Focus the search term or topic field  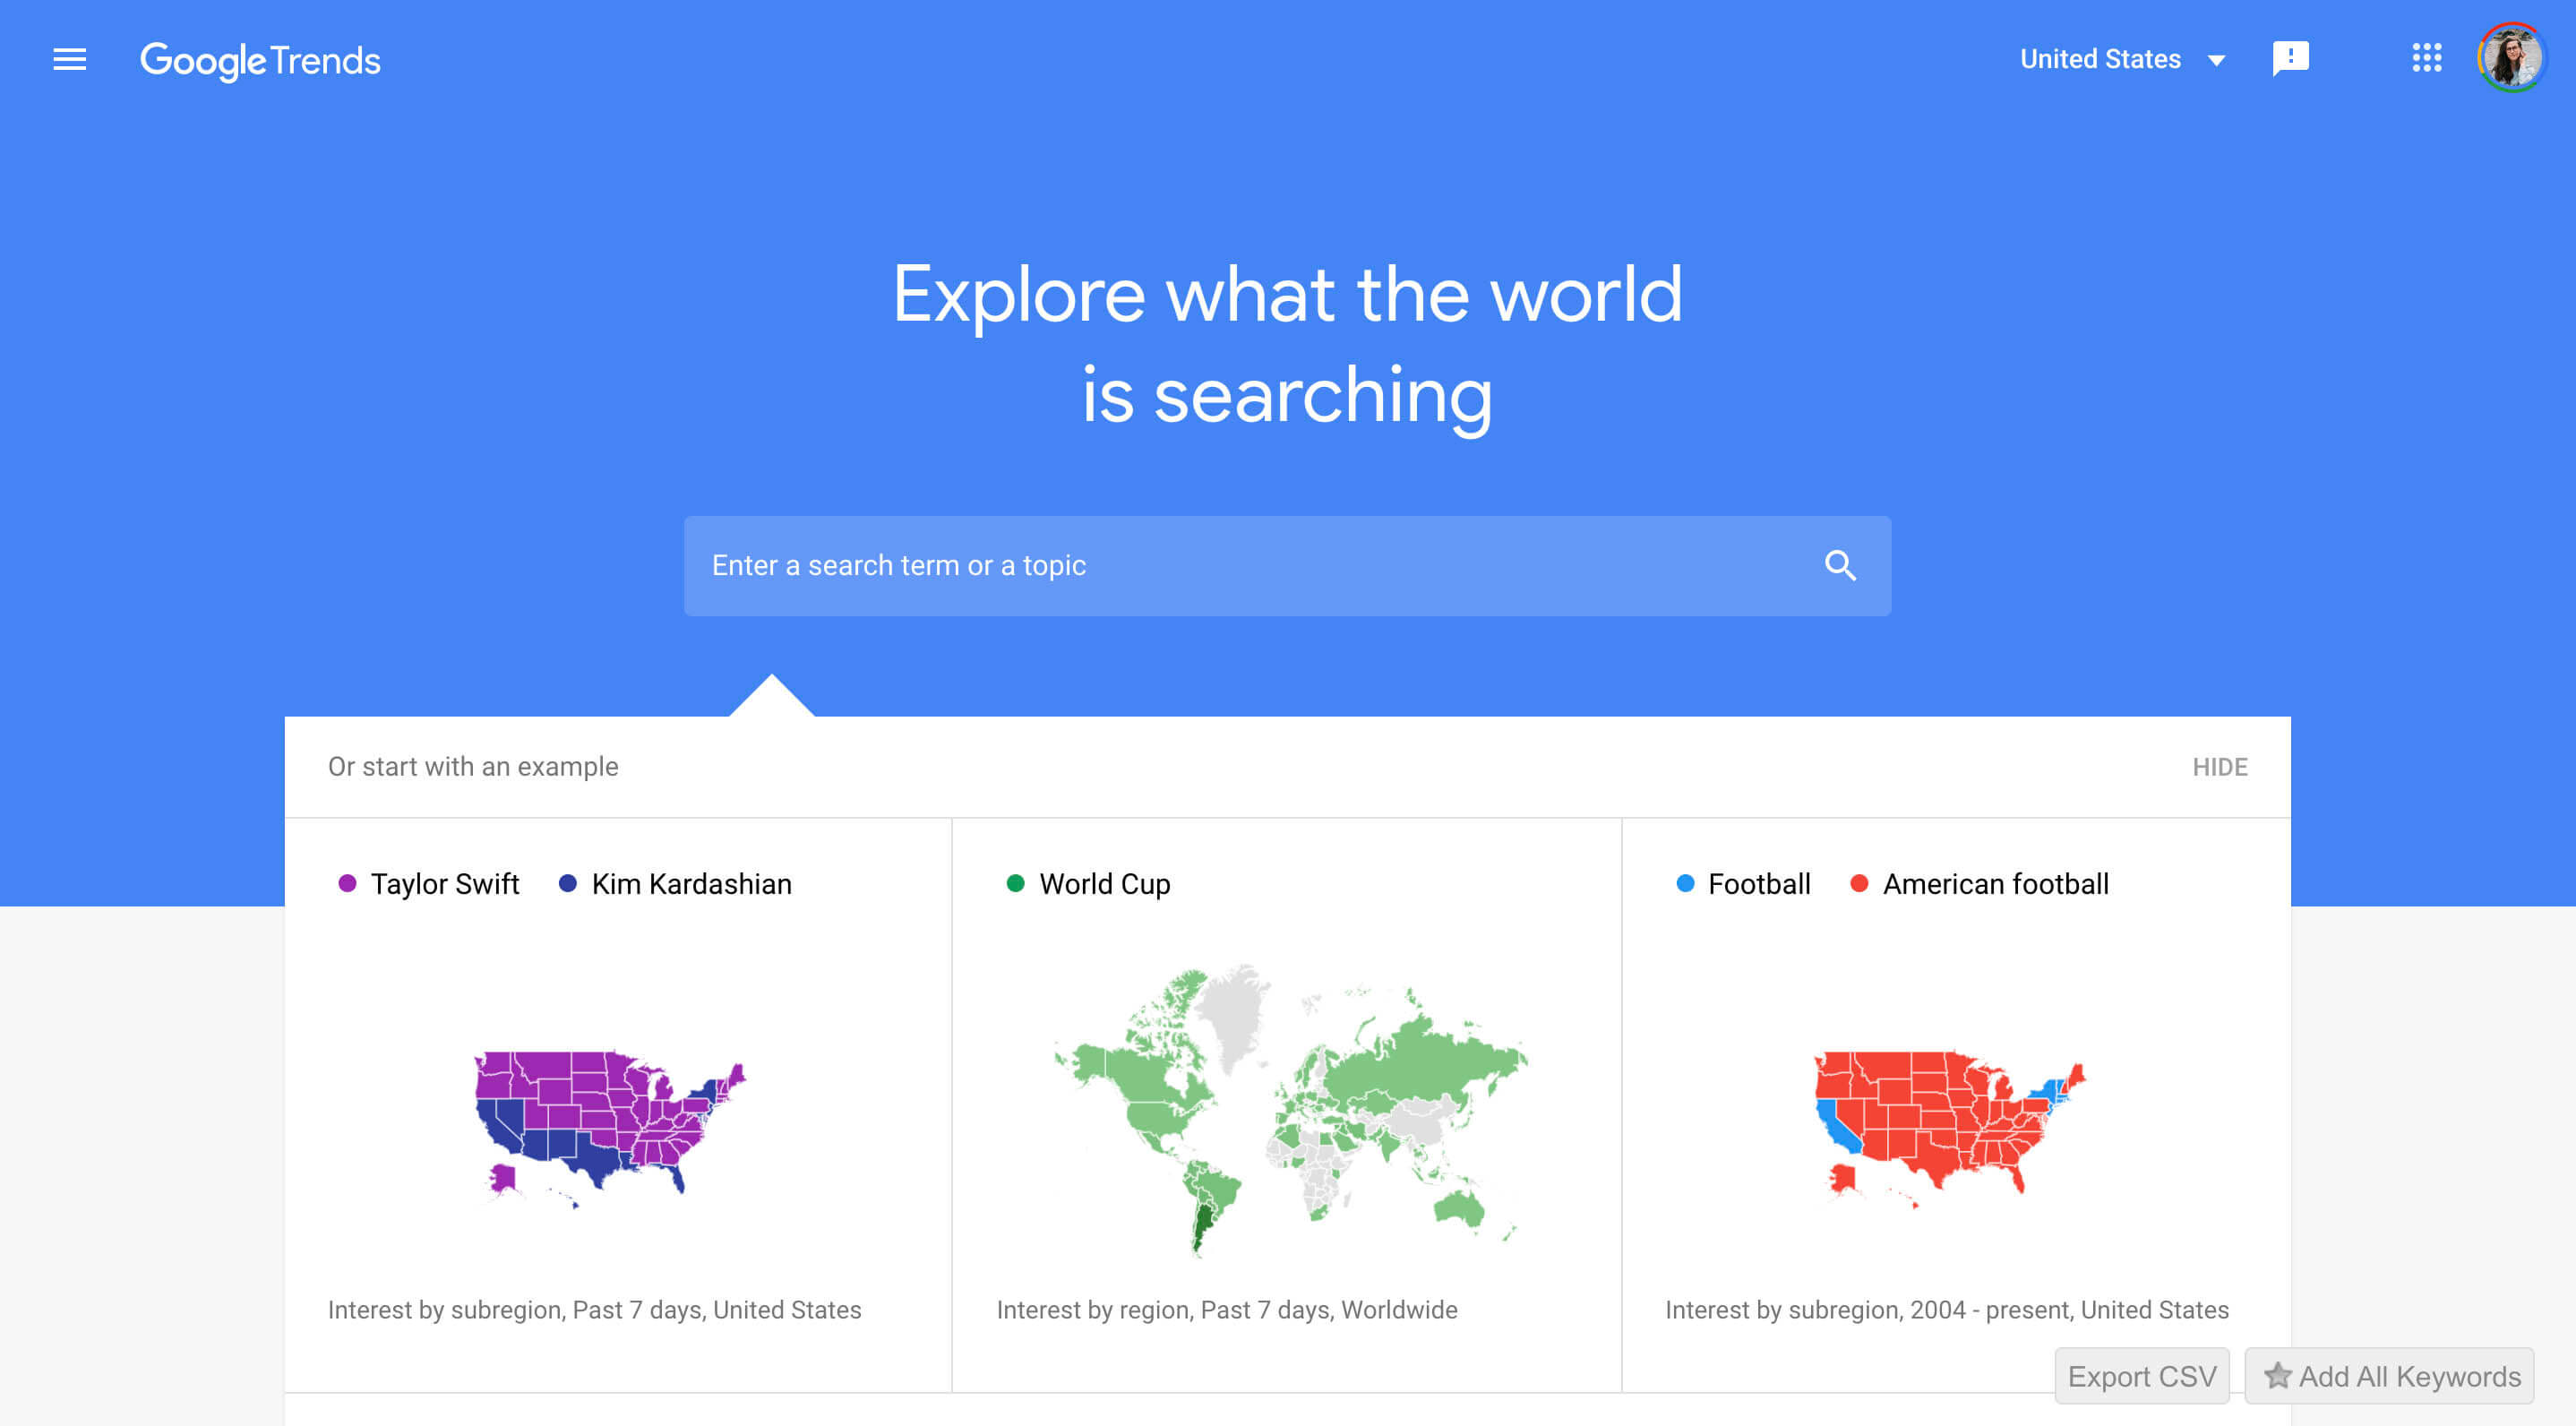1287,566
